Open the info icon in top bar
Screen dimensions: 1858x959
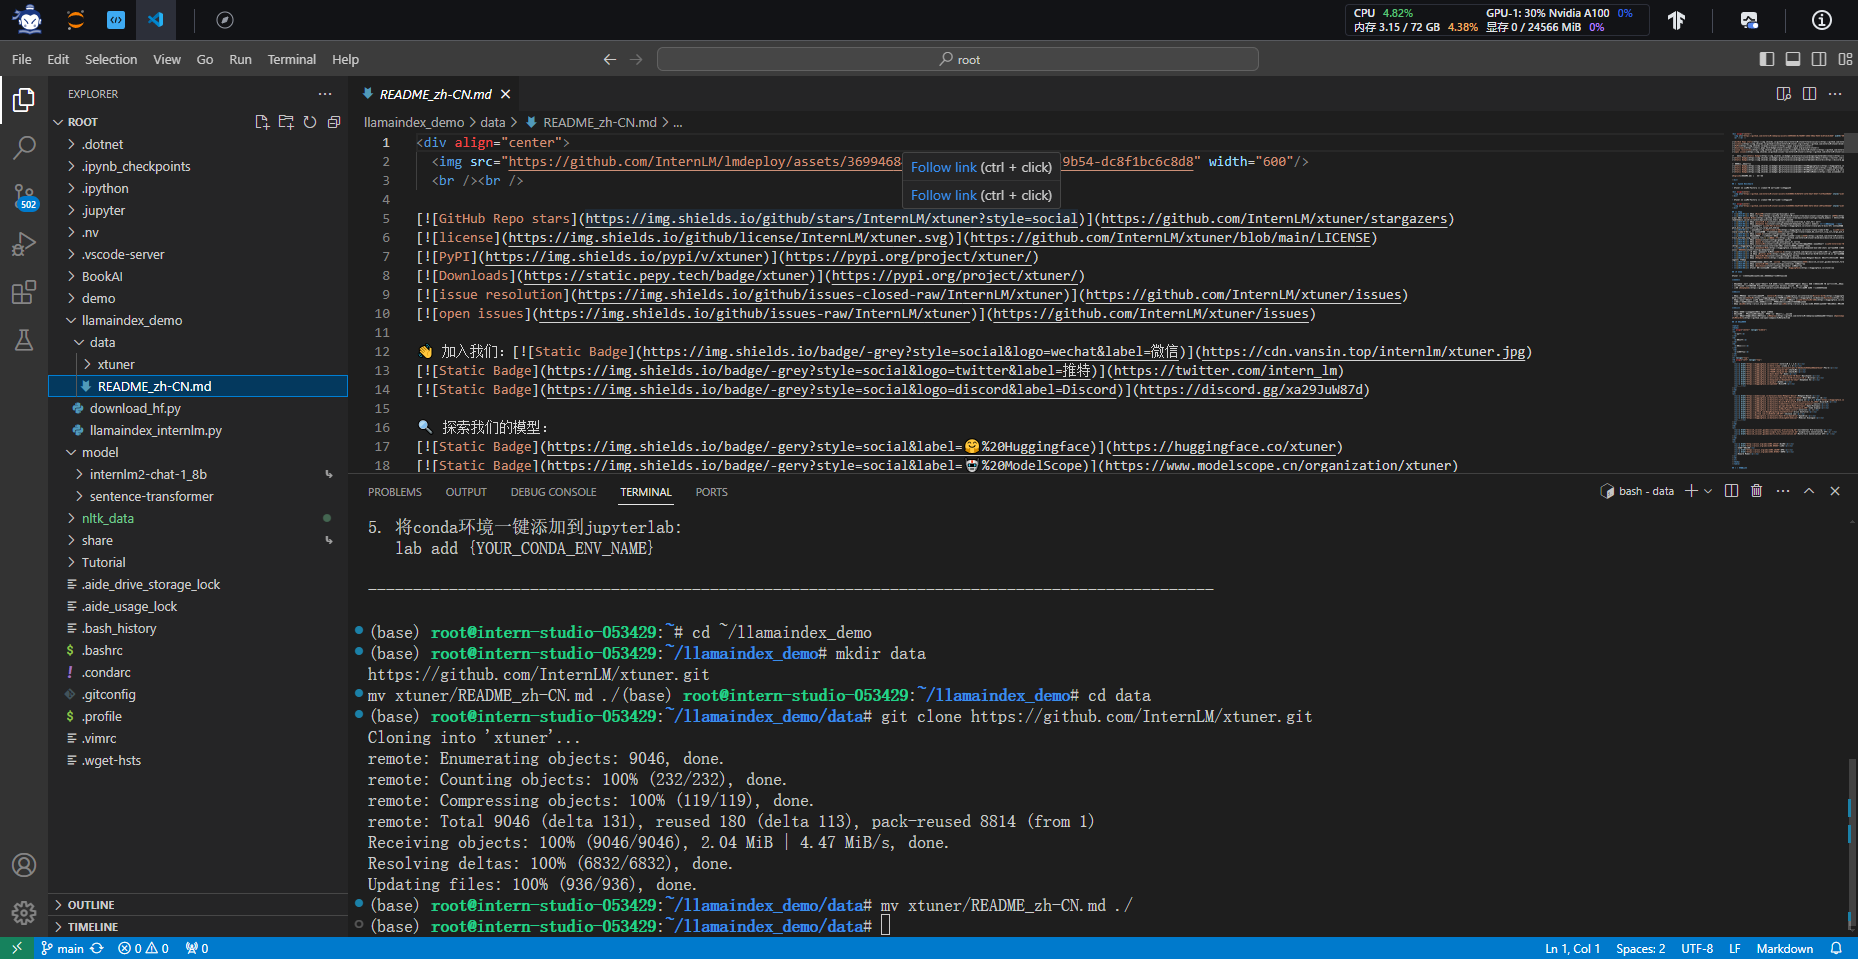(1822, 20)
